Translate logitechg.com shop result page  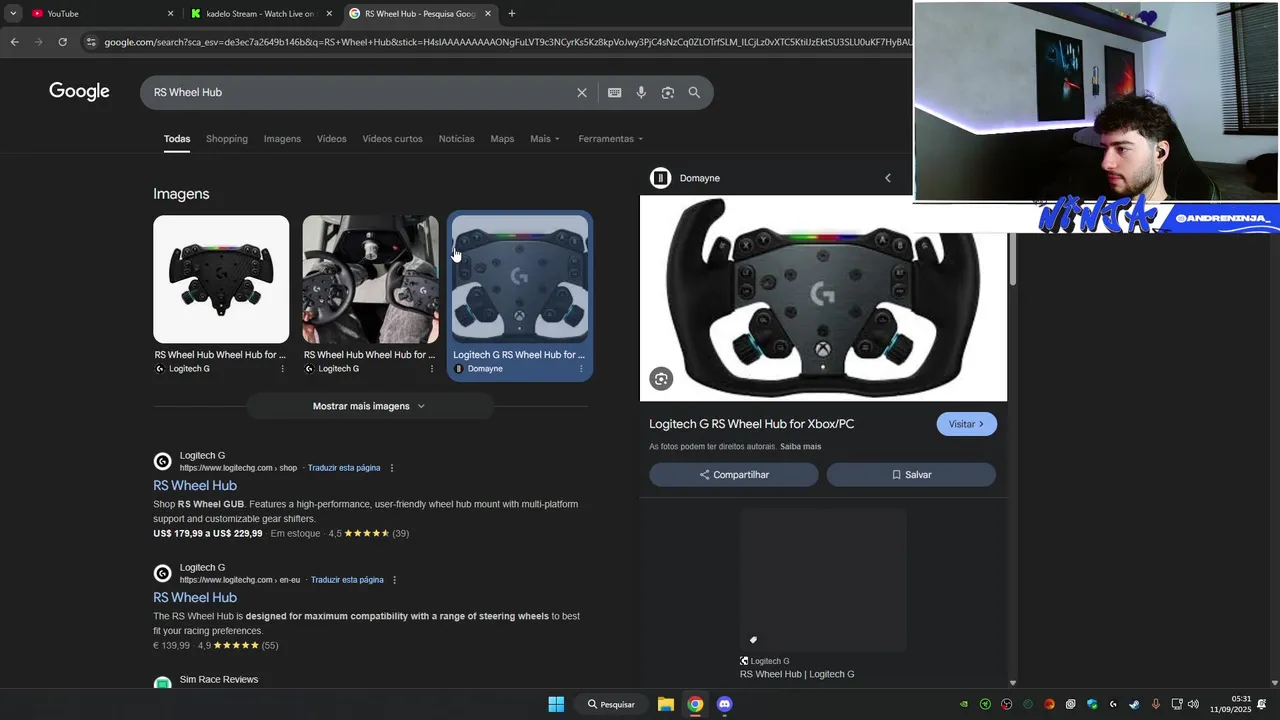tap(344, 468)
